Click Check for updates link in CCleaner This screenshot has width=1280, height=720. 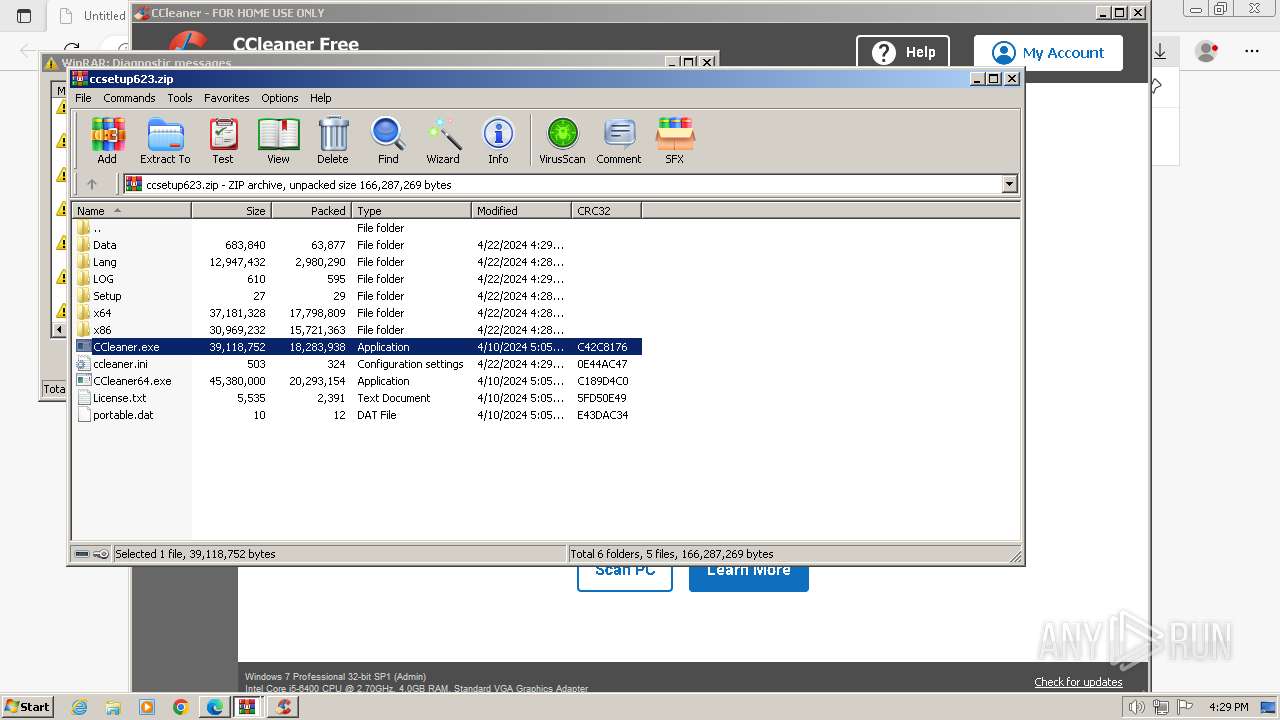(1078, 682)
